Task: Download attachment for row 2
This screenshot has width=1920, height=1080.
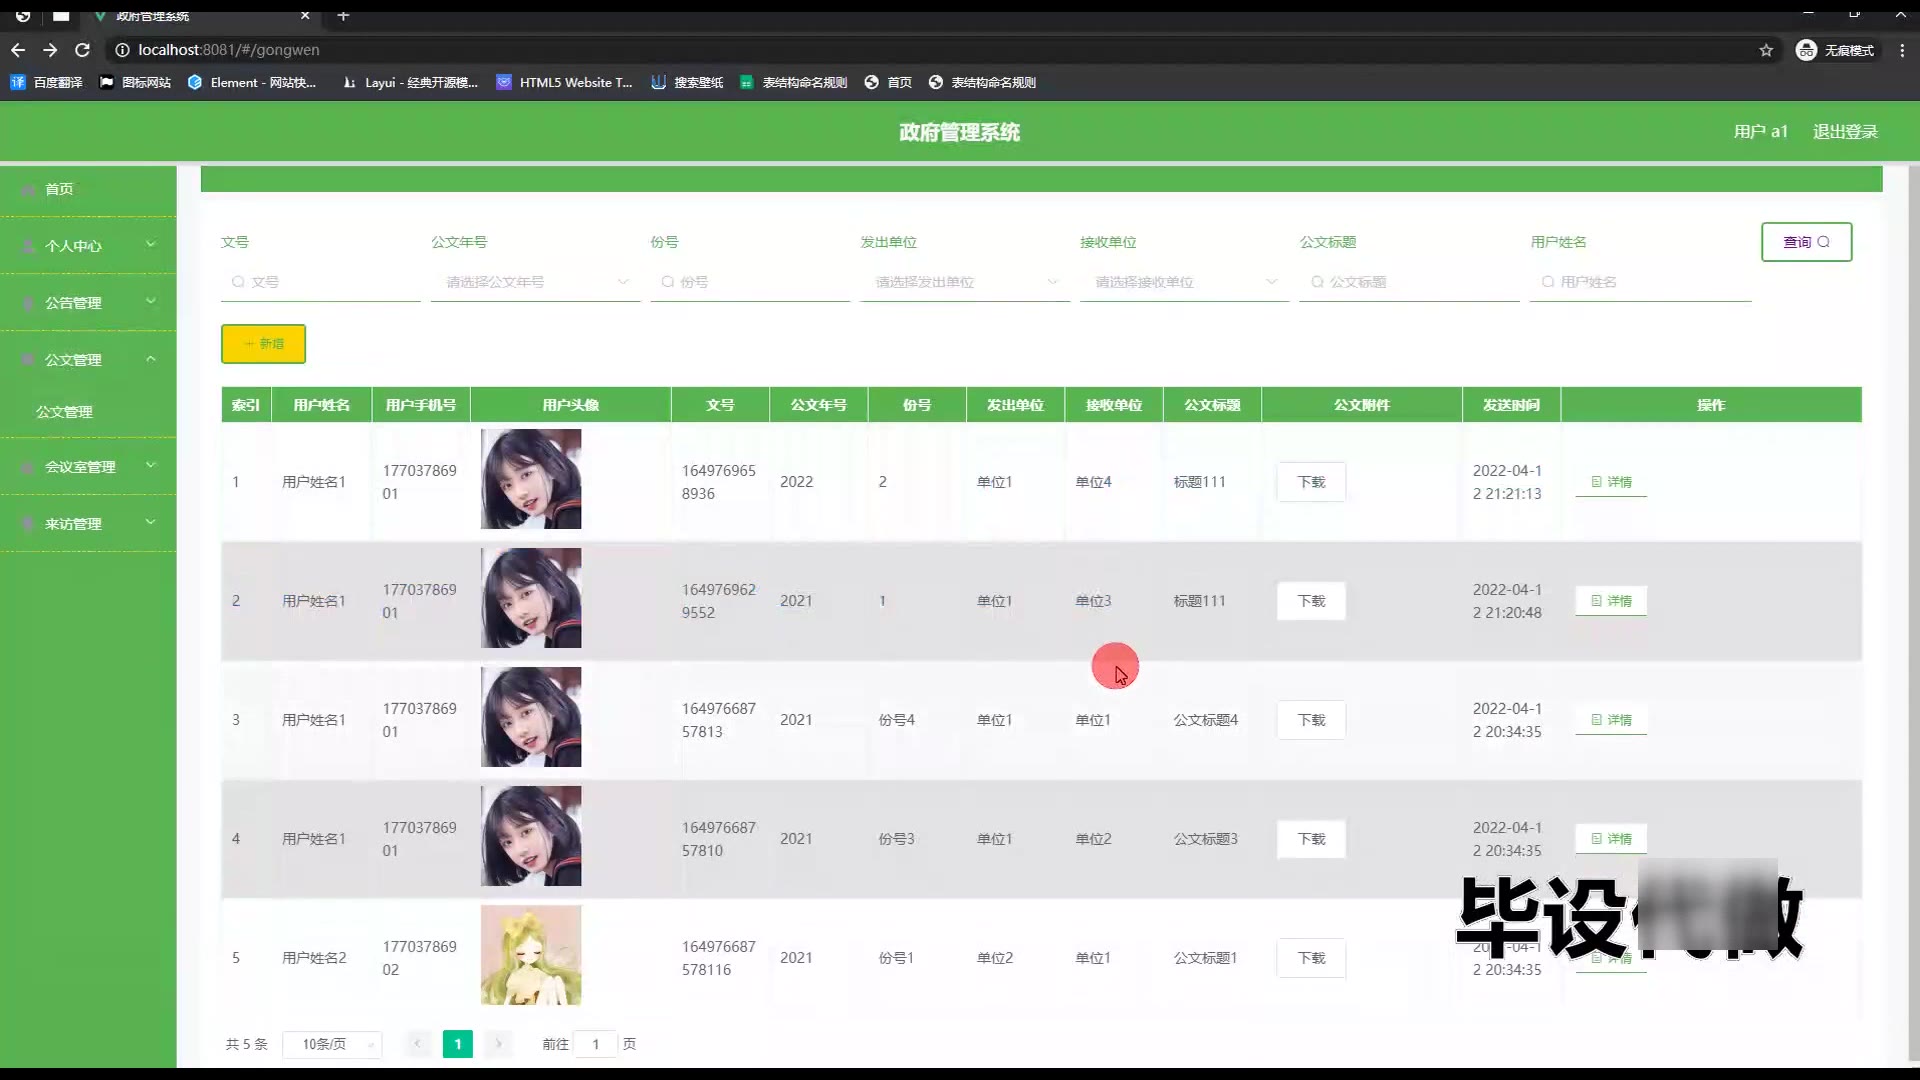Action: [1311, 601]
